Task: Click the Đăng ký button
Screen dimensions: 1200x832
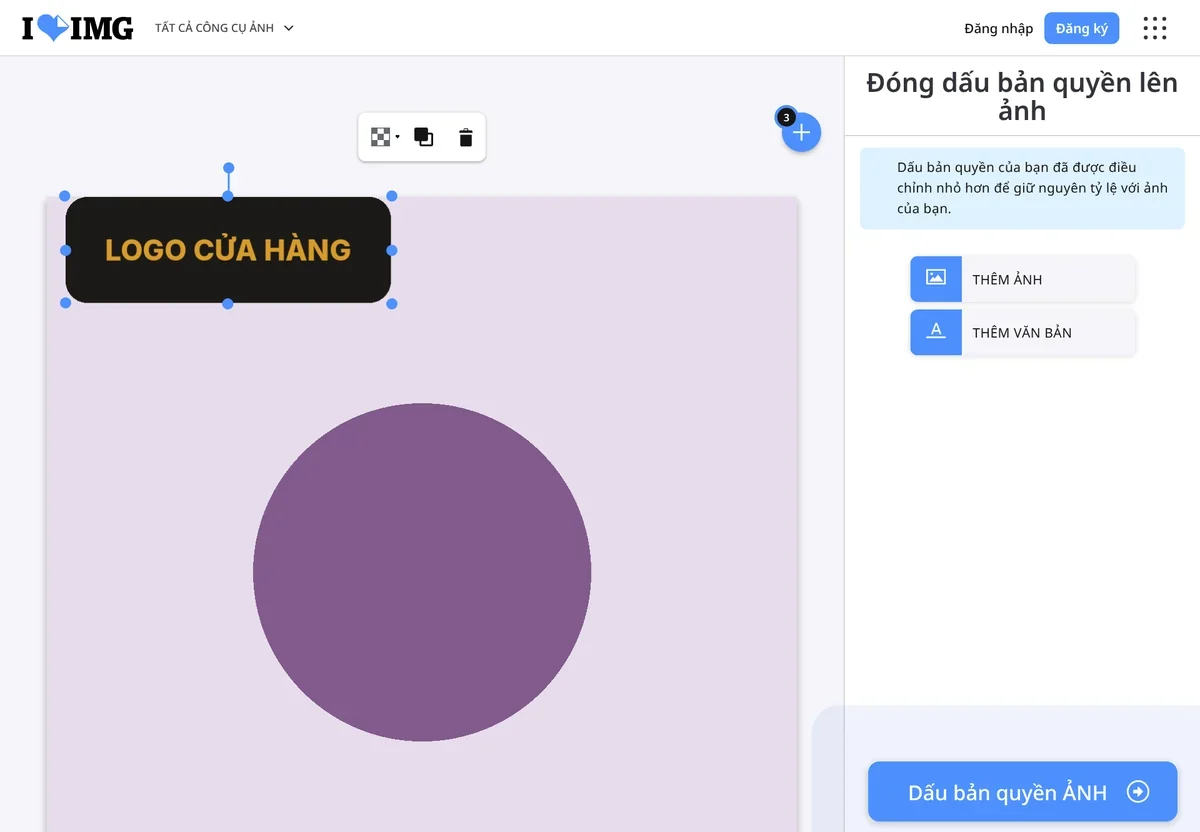Action: pyautogui.click(x=1081, y=28)
